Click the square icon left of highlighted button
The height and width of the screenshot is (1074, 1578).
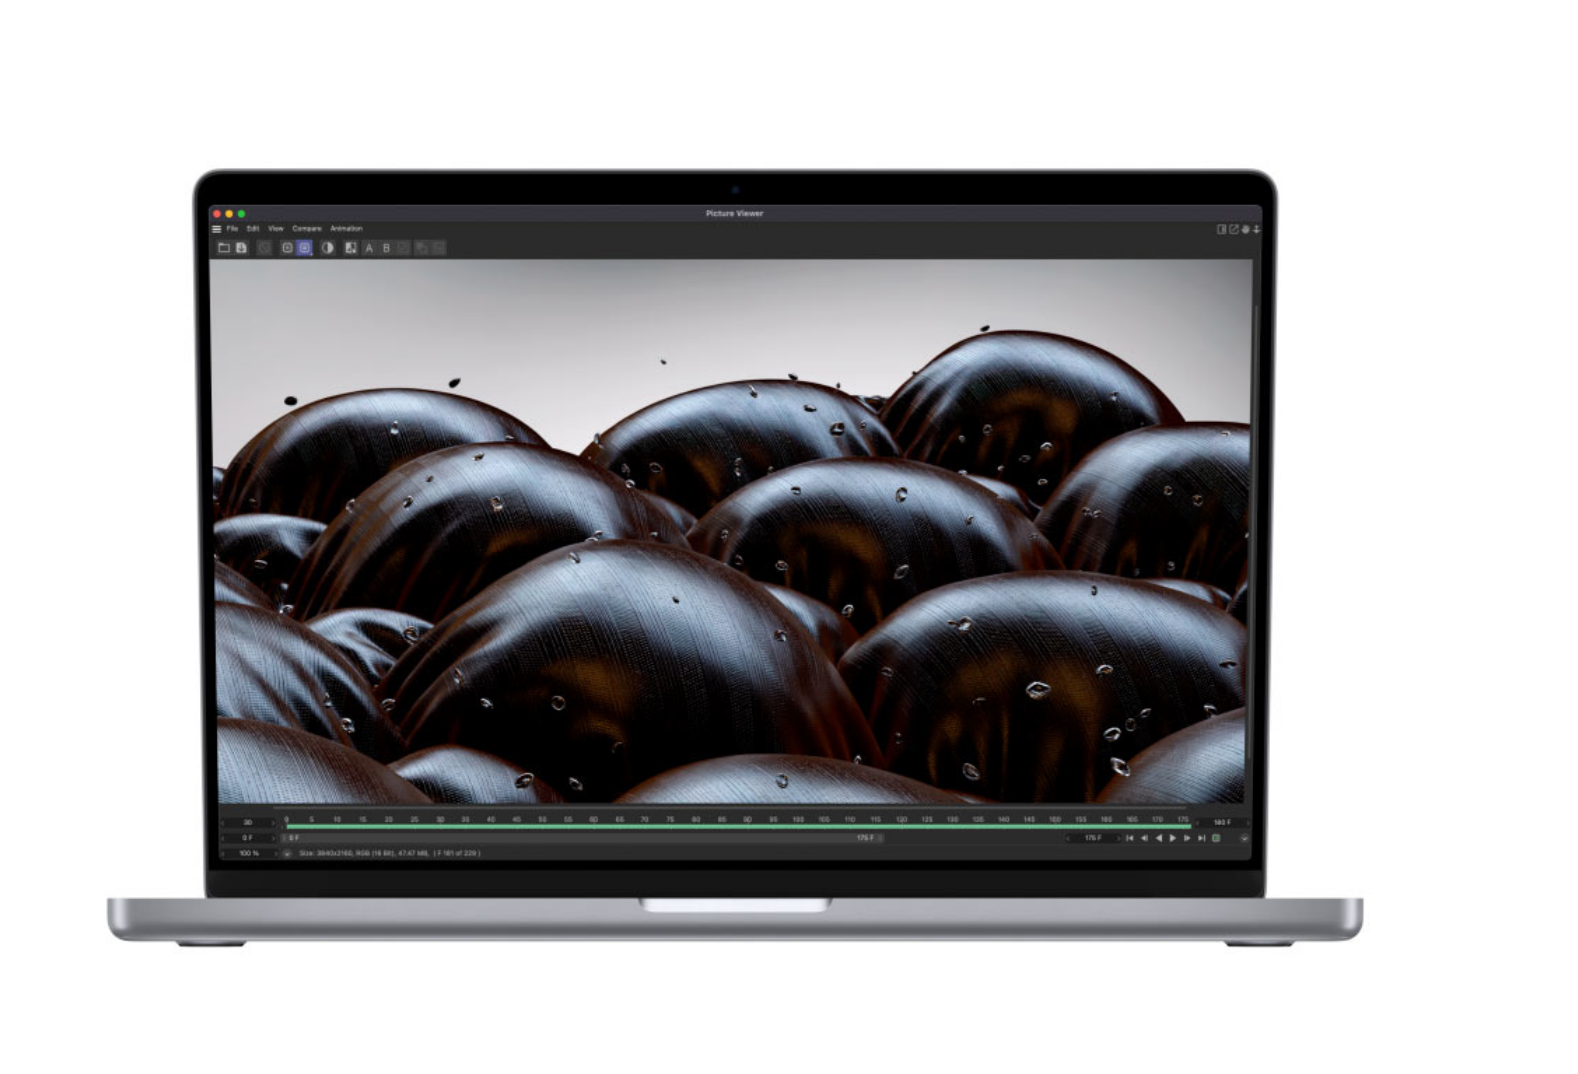[287, 248]
